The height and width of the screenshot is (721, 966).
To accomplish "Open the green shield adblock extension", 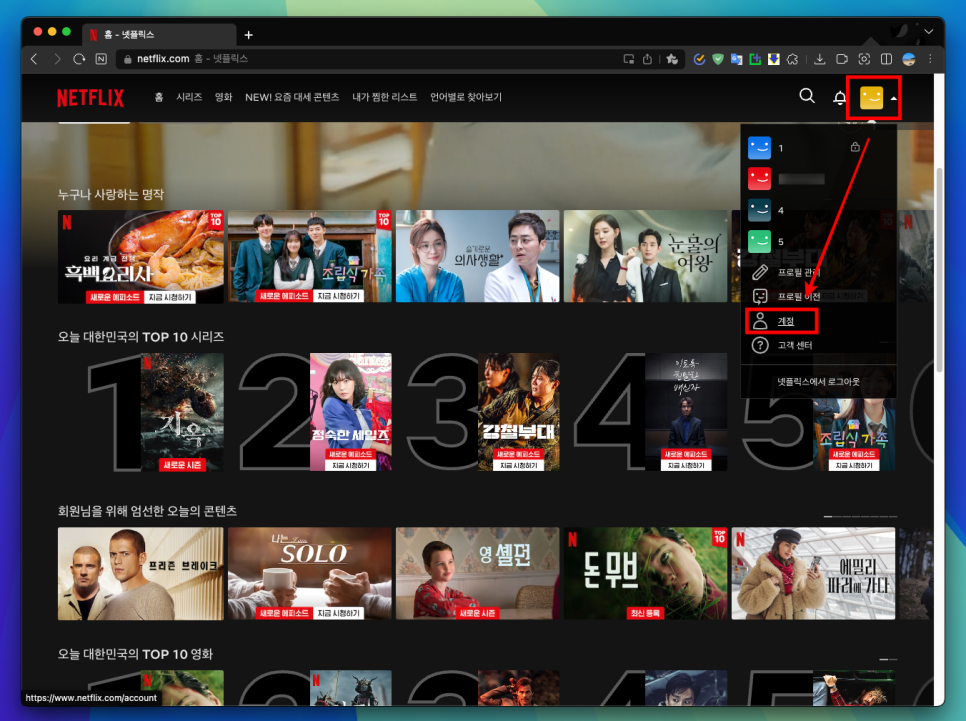I will pyautogui.click(x=718, y=59).
